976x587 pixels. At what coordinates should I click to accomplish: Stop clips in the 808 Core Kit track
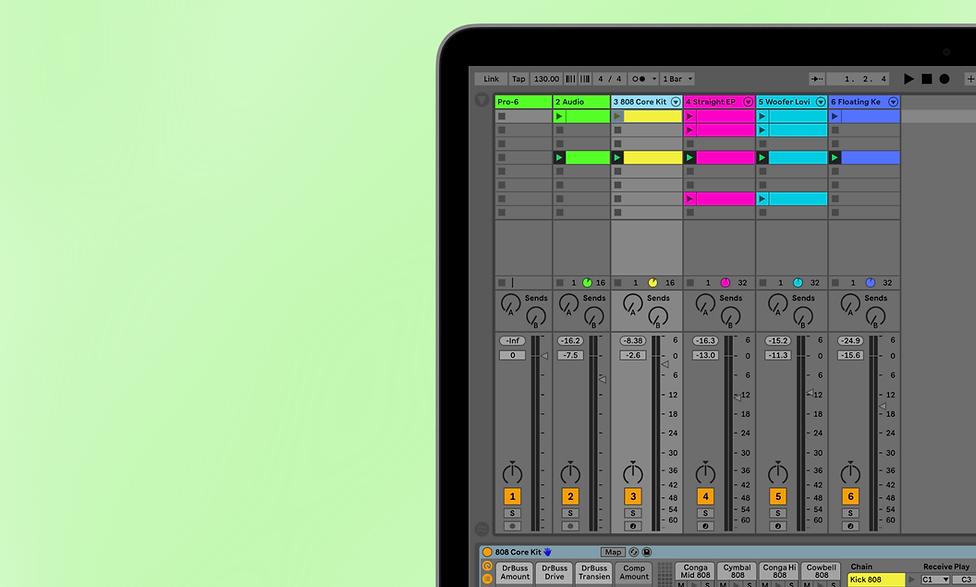(x=617, y=283)
